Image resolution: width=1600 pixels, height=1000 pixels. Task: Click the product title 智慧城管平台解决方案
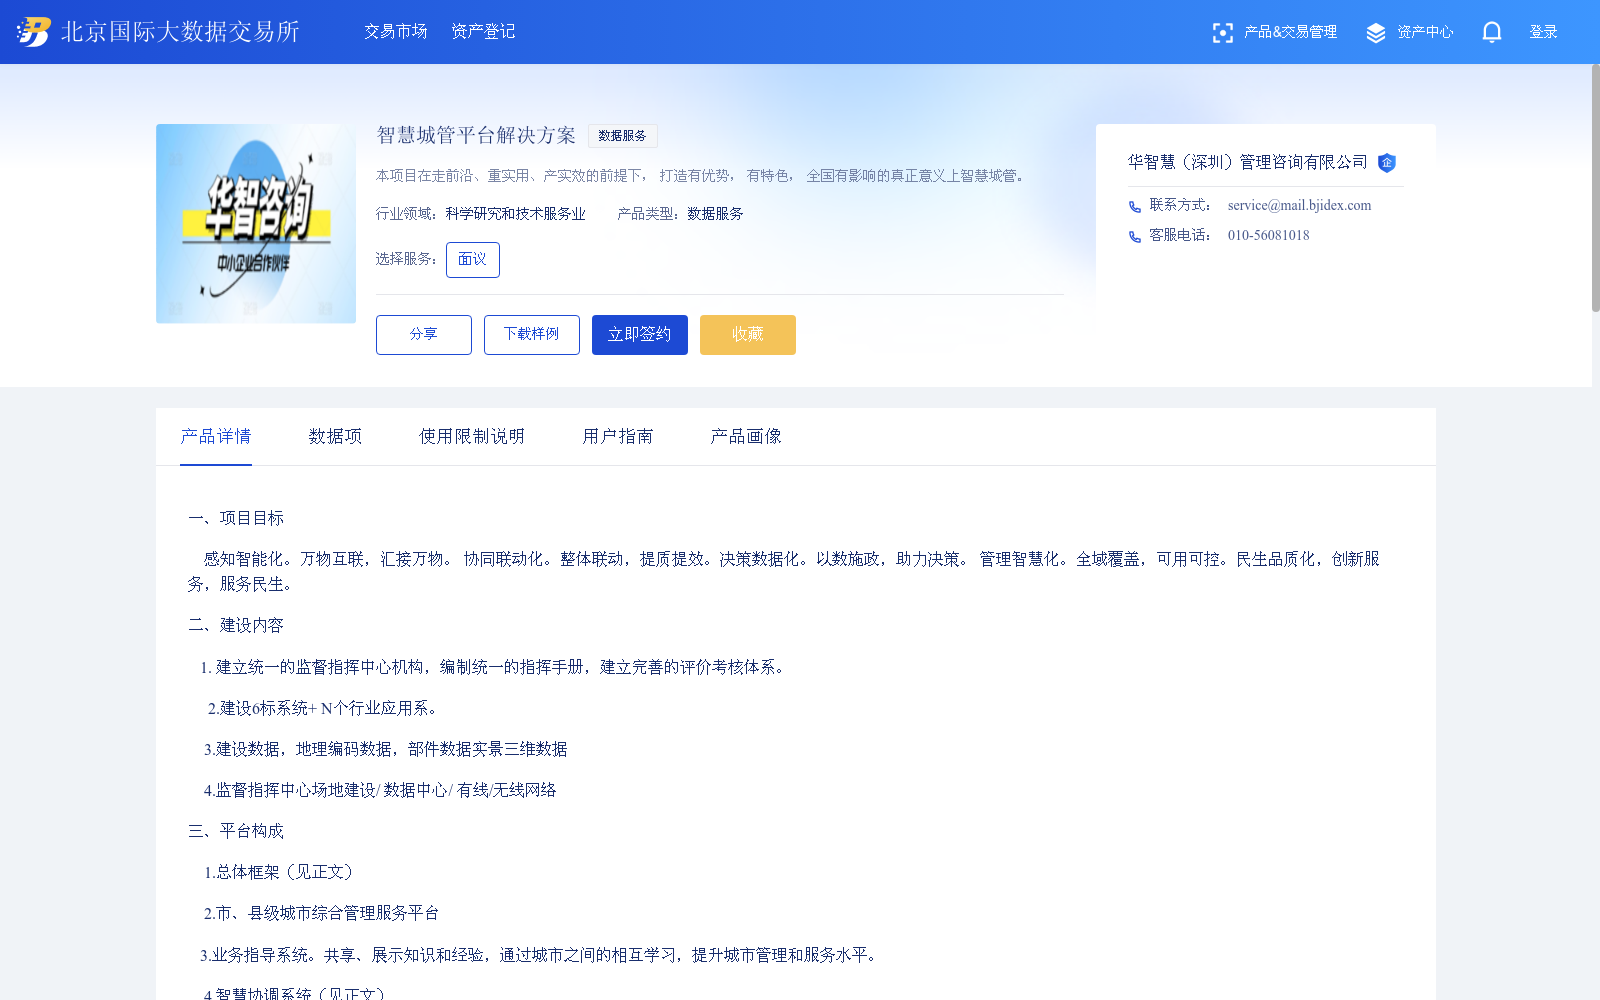pyautogui.click(x=476, y=135)
